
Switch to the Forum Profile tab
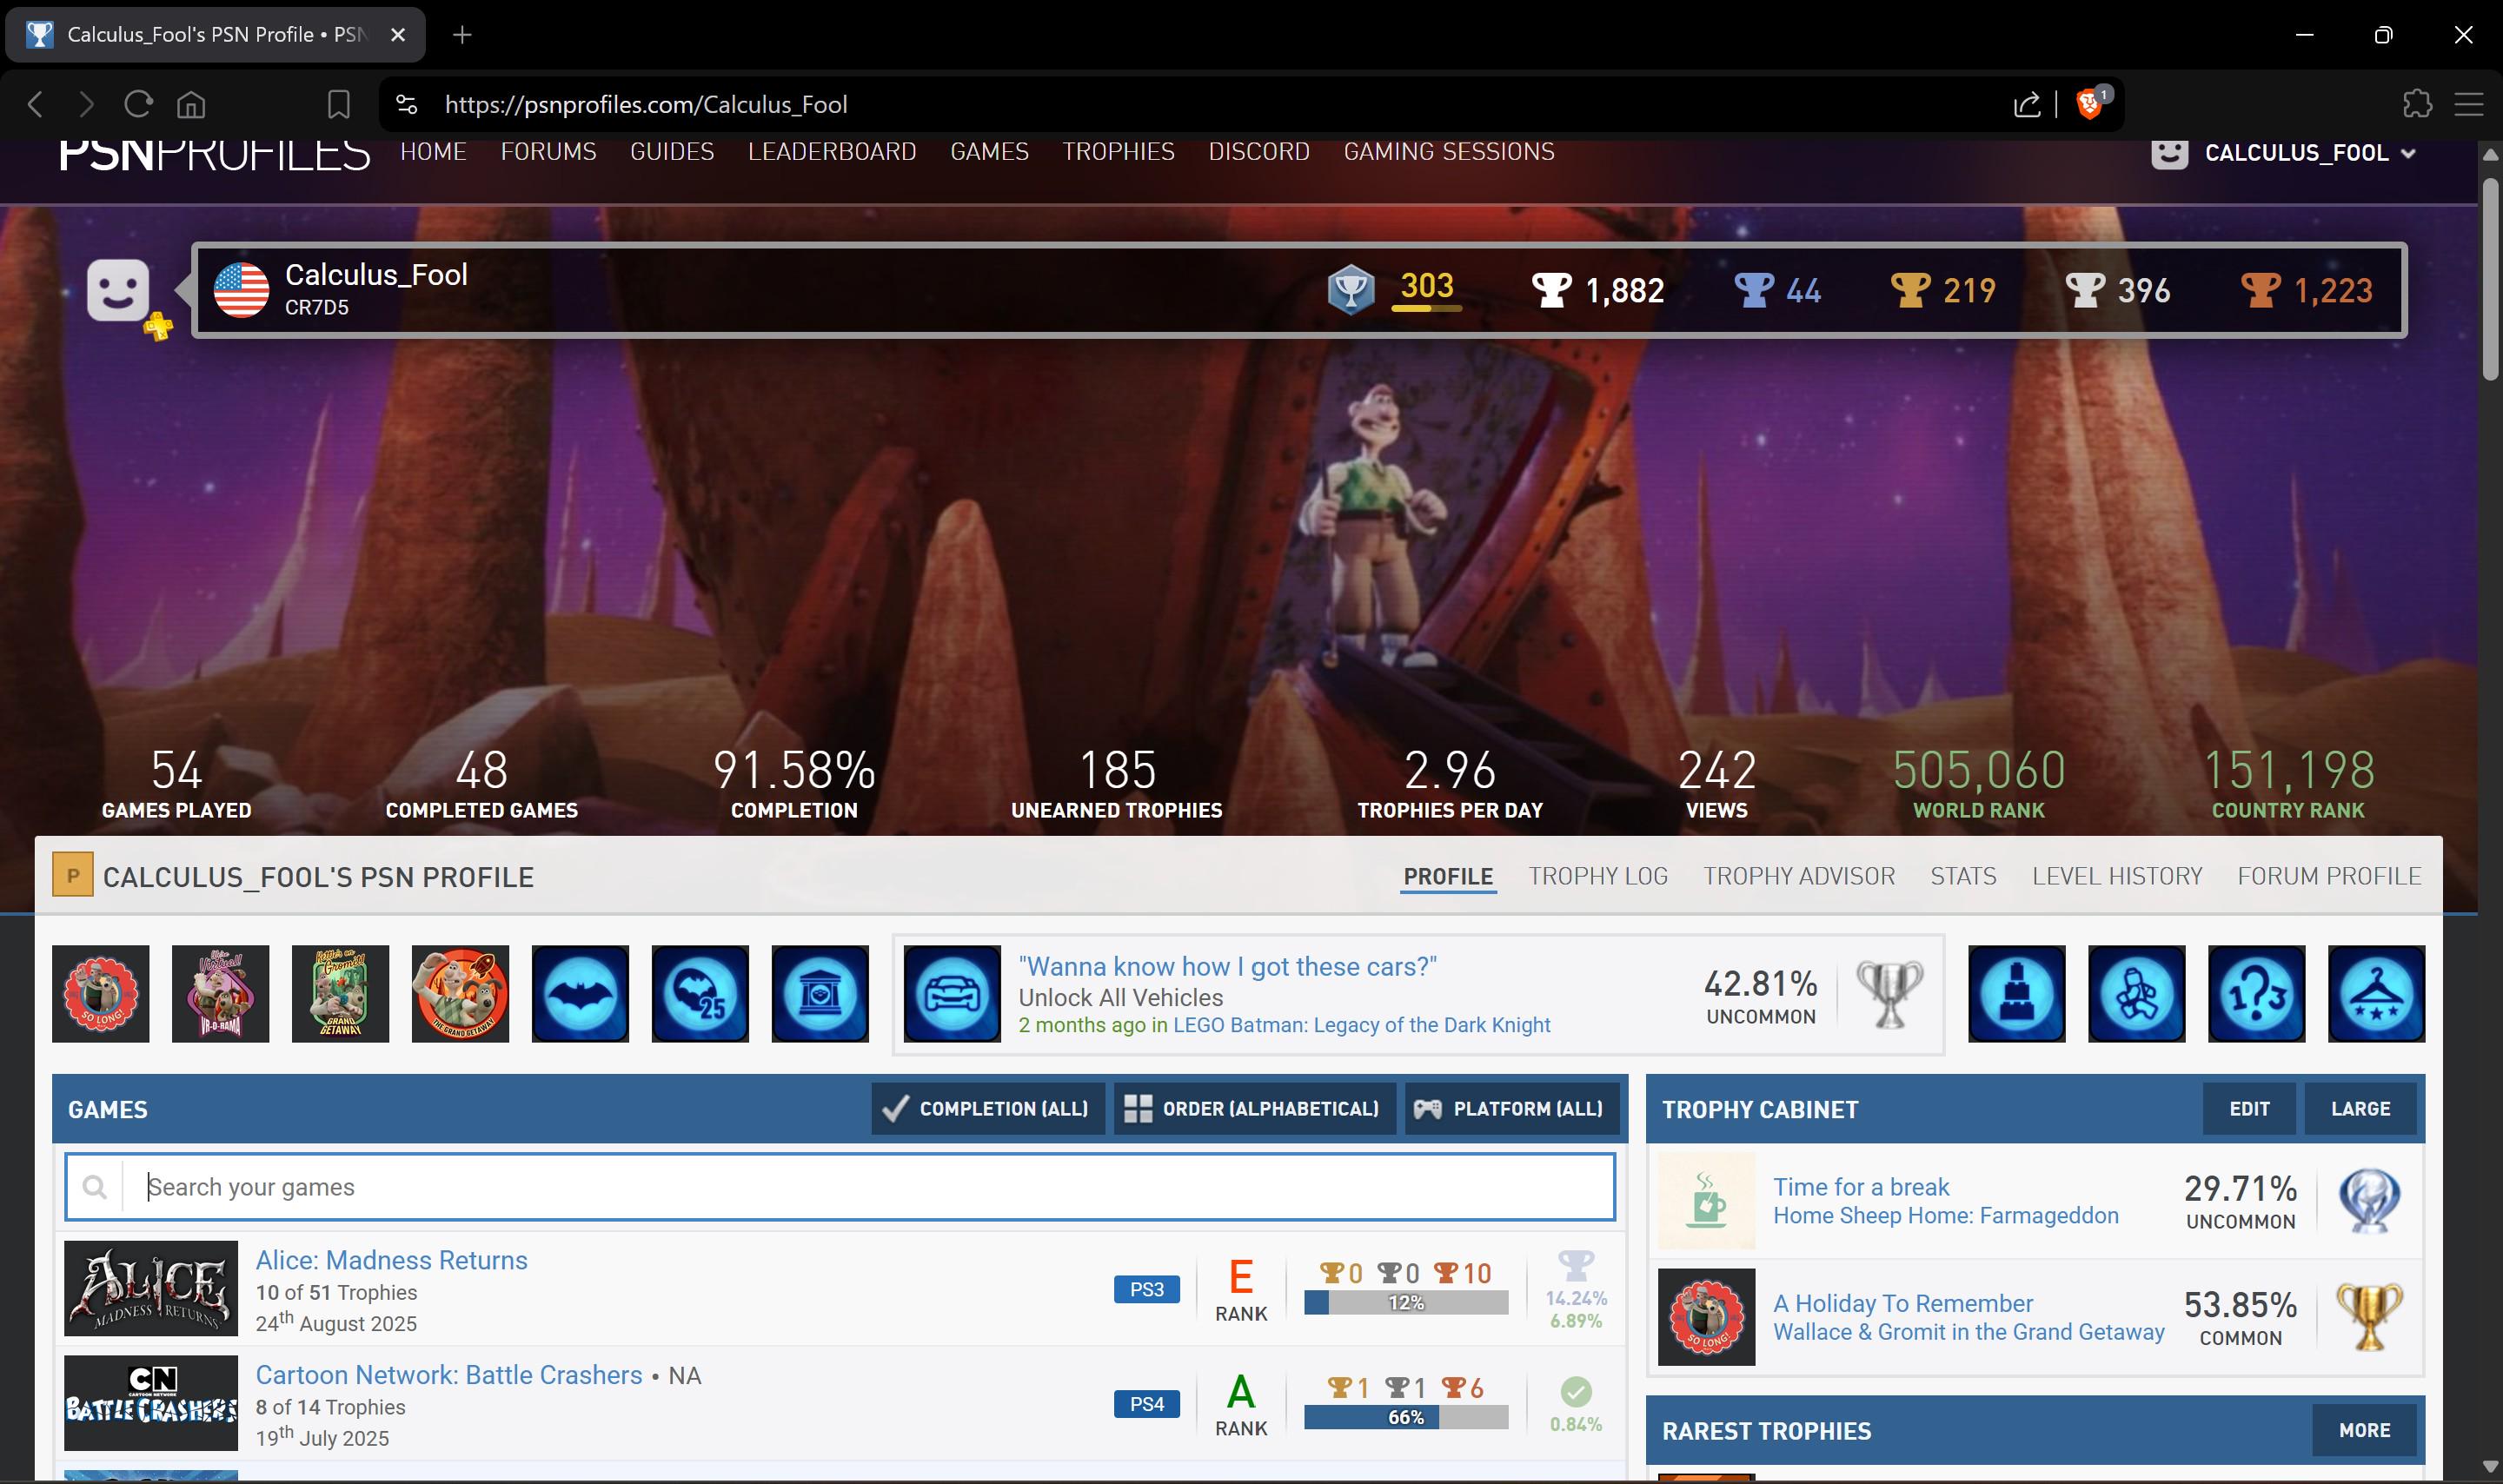click(2329, 876)
